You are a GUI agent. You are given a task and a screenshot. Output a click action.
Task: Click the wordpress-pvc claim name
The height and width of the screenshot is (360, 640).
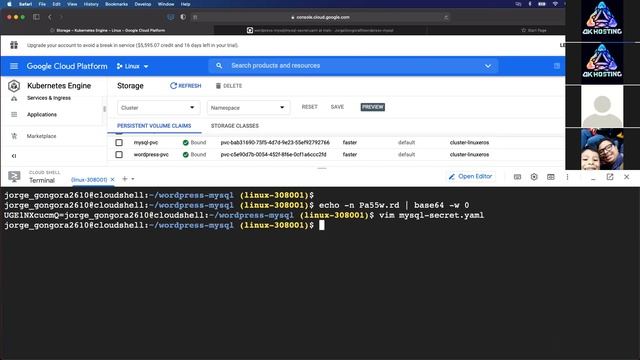(151, 155)
